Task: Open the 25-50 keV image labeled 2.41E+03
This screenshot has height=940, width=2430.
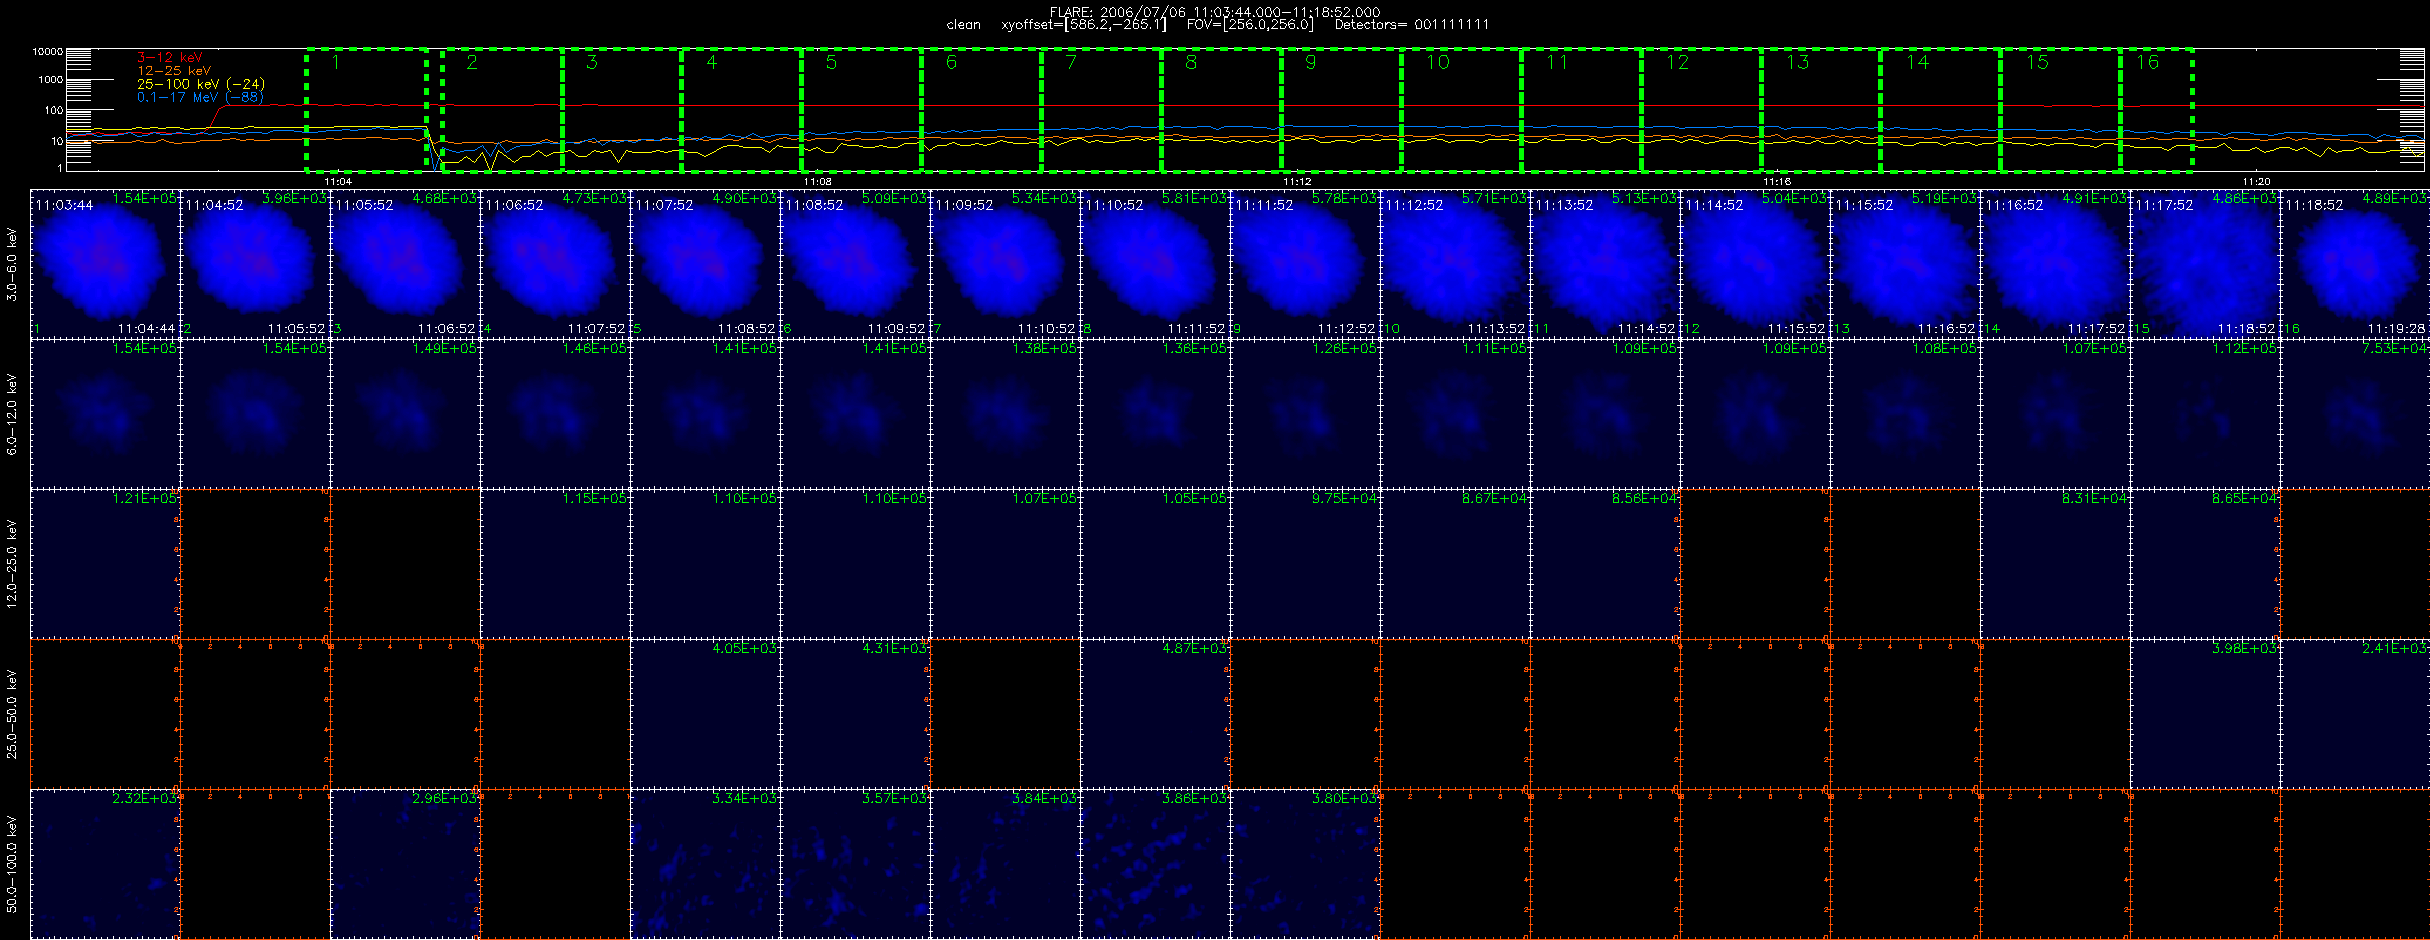Action: pyautogui.click(x=2355, y=714)
